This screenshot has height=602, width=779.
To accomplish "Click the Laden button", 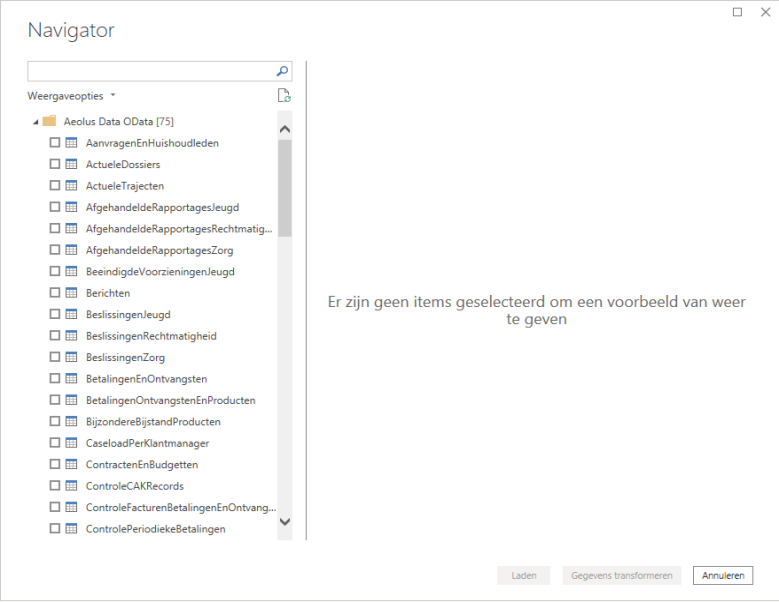I will [524, 575].
